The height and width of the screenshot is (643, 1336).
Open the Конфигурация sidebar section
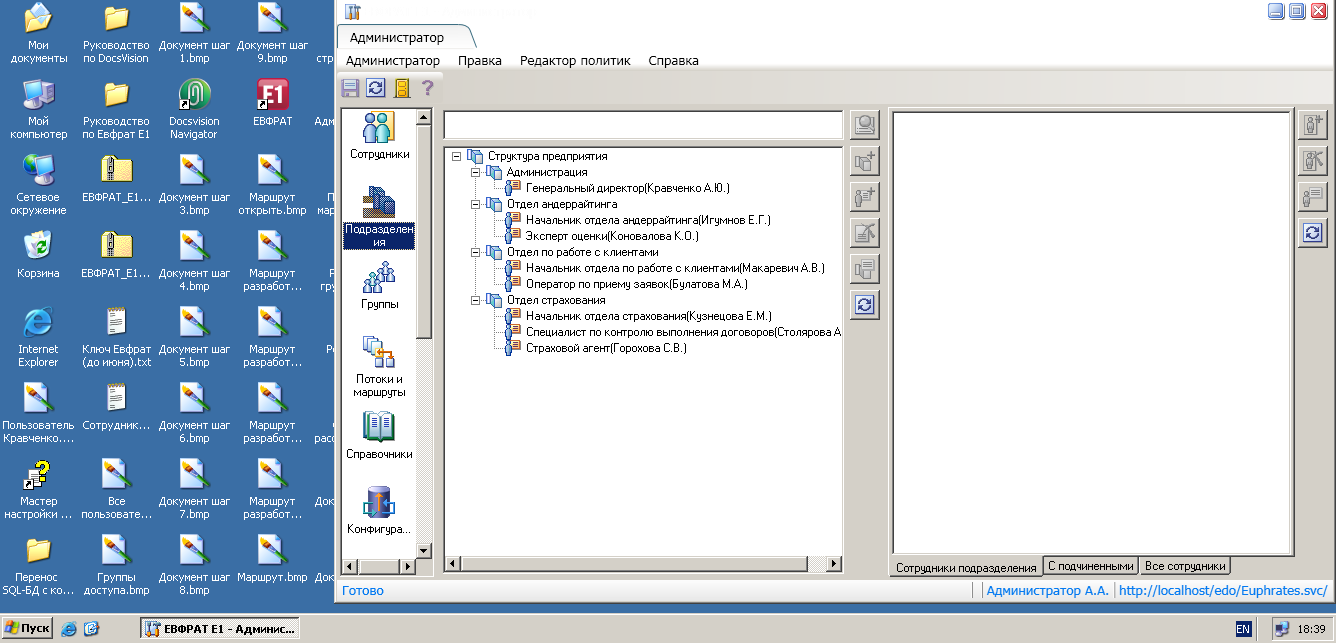point(379,510)
